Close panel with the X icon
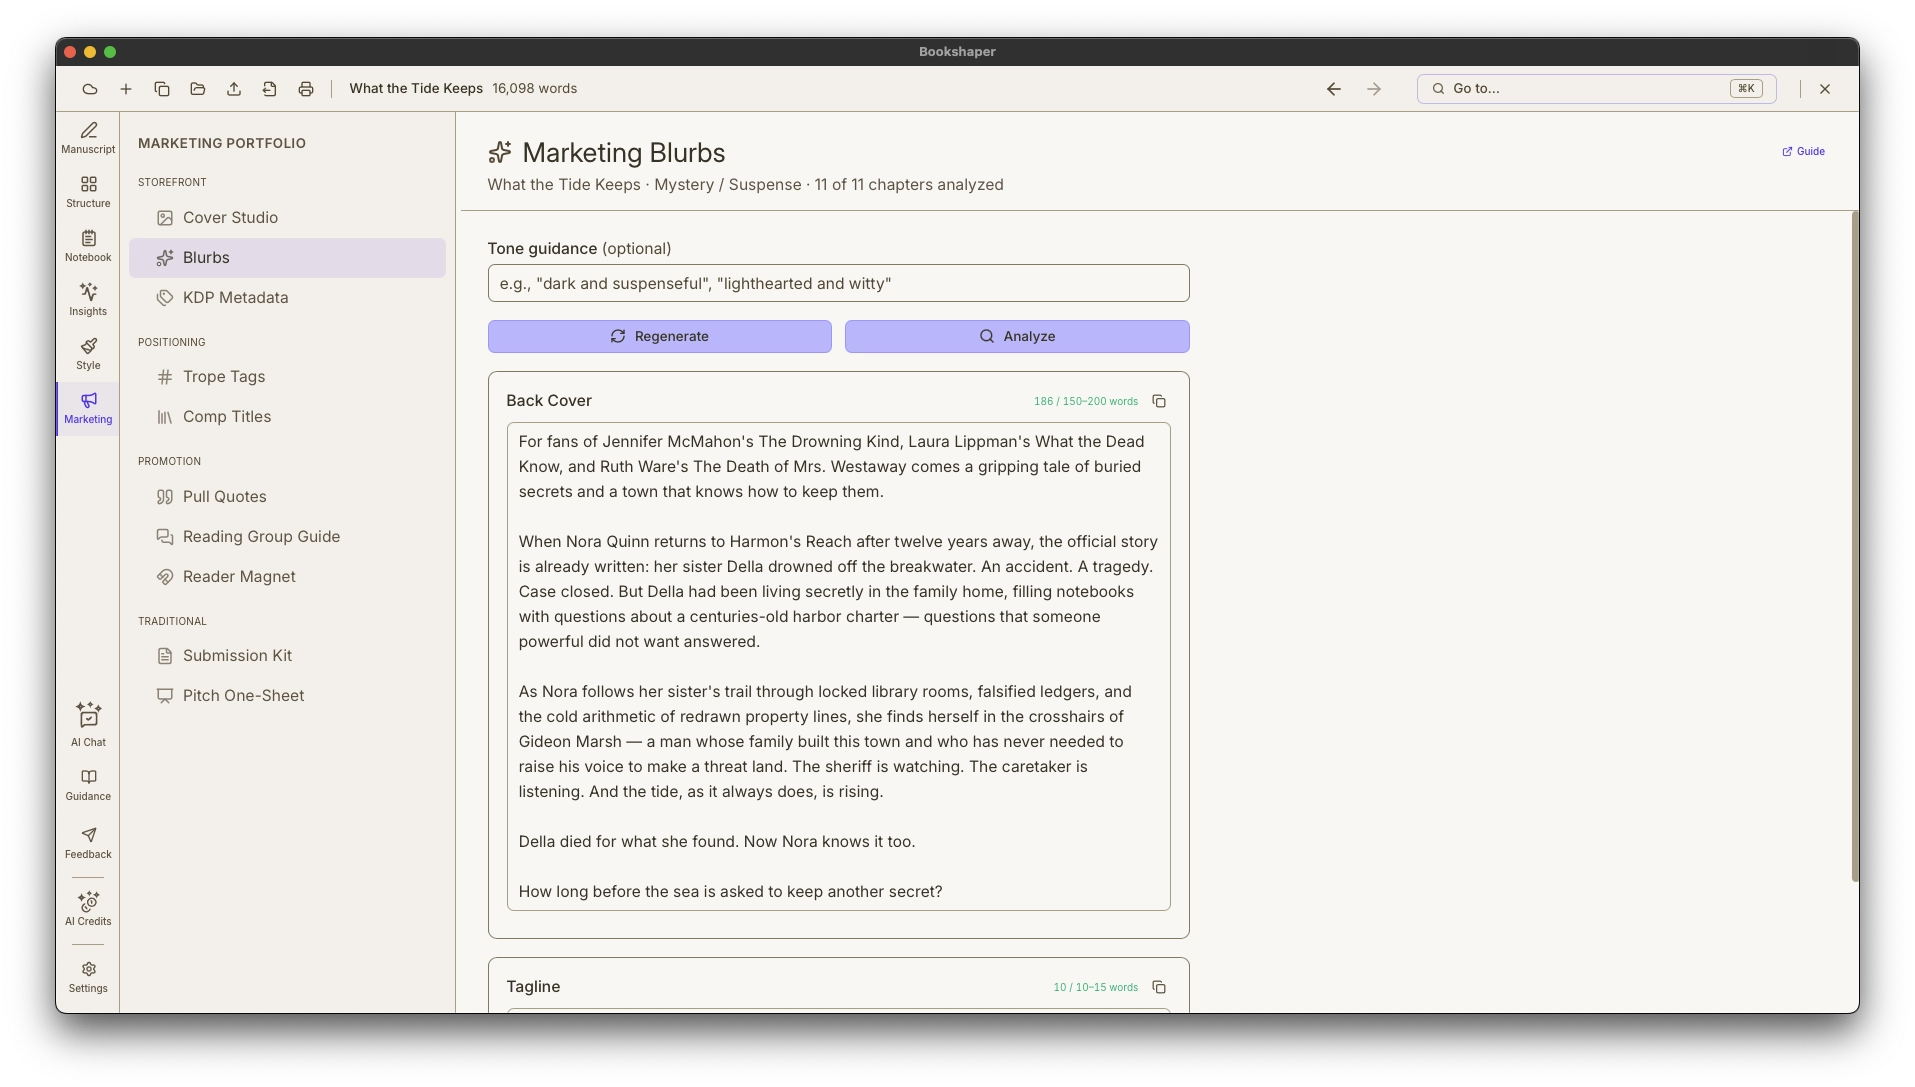 coord(1825,89)
